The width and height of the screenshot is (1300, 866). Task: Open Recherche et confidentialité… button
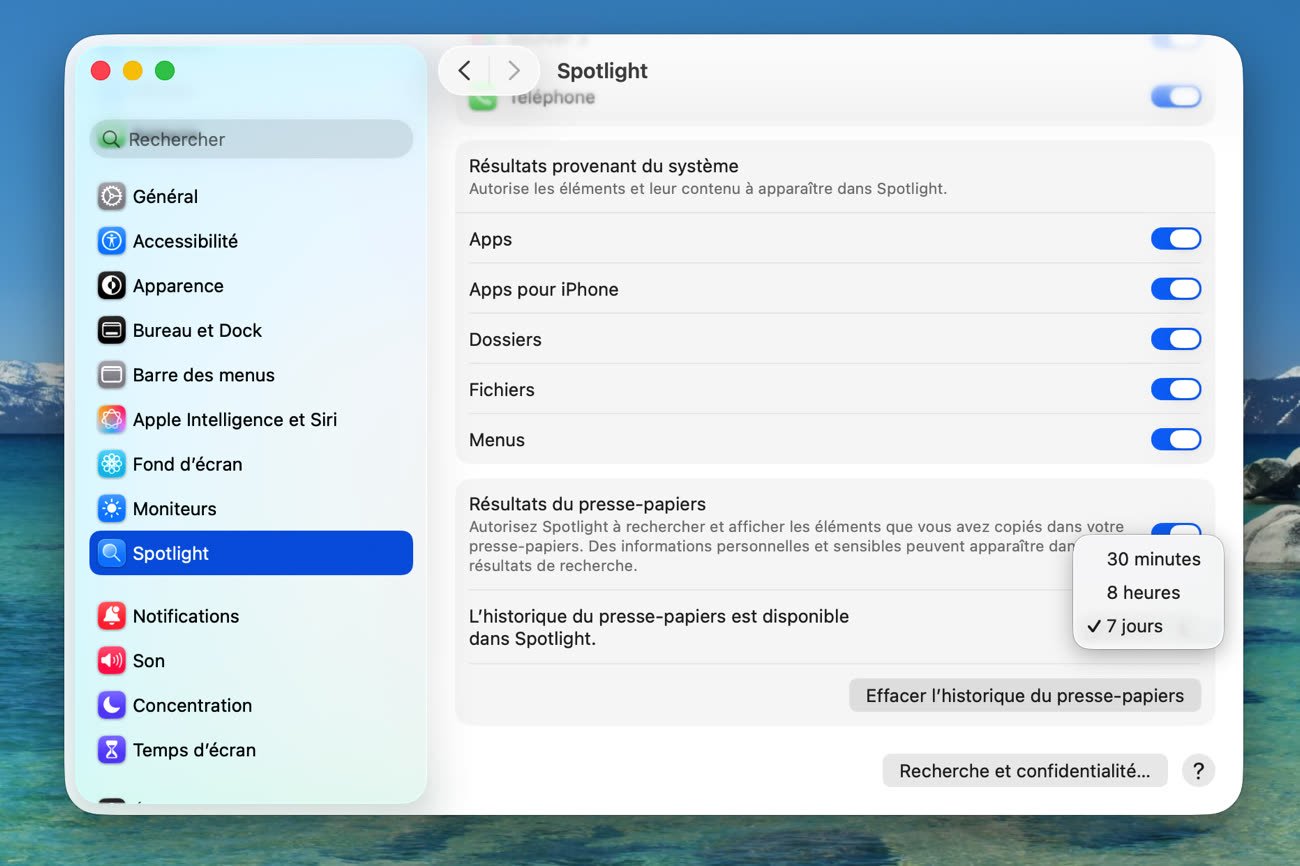coord(1024,771)
